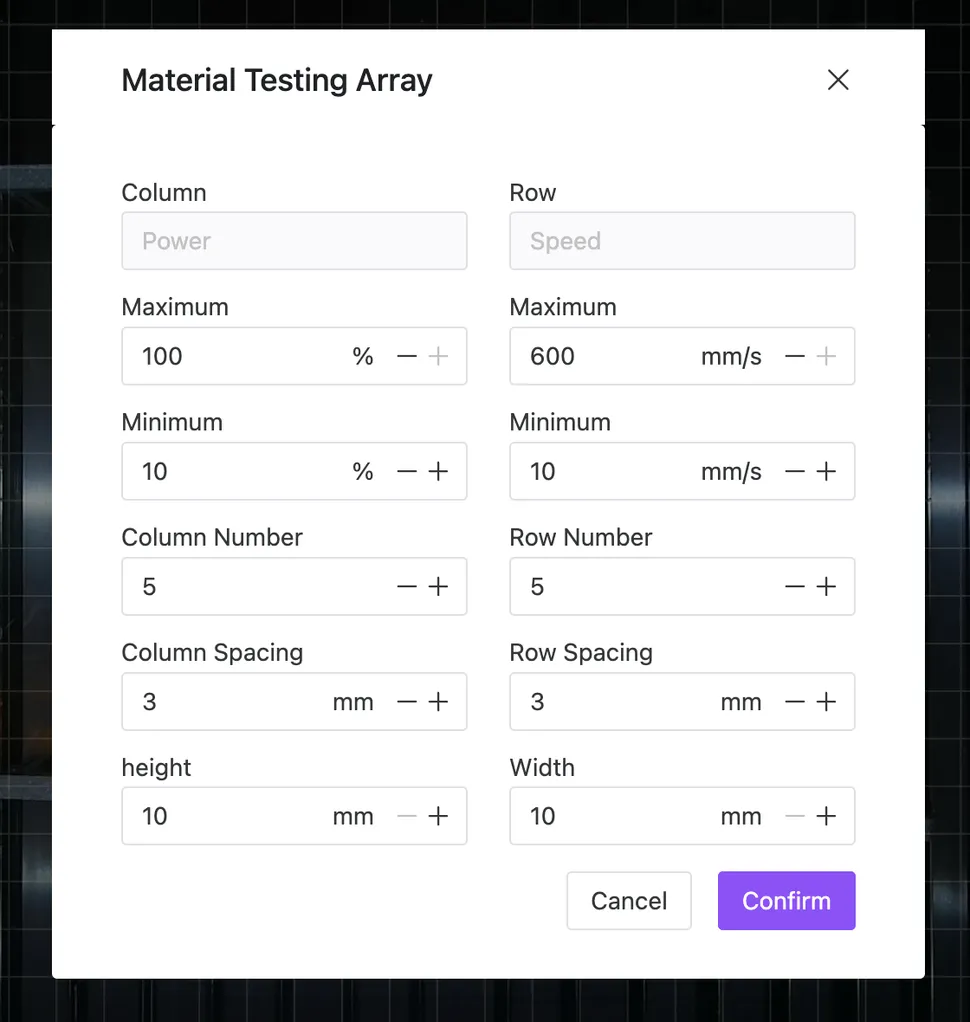The image size is (970, 1022).
Task: Increase the Column Spacing
Action: (438, 702)
